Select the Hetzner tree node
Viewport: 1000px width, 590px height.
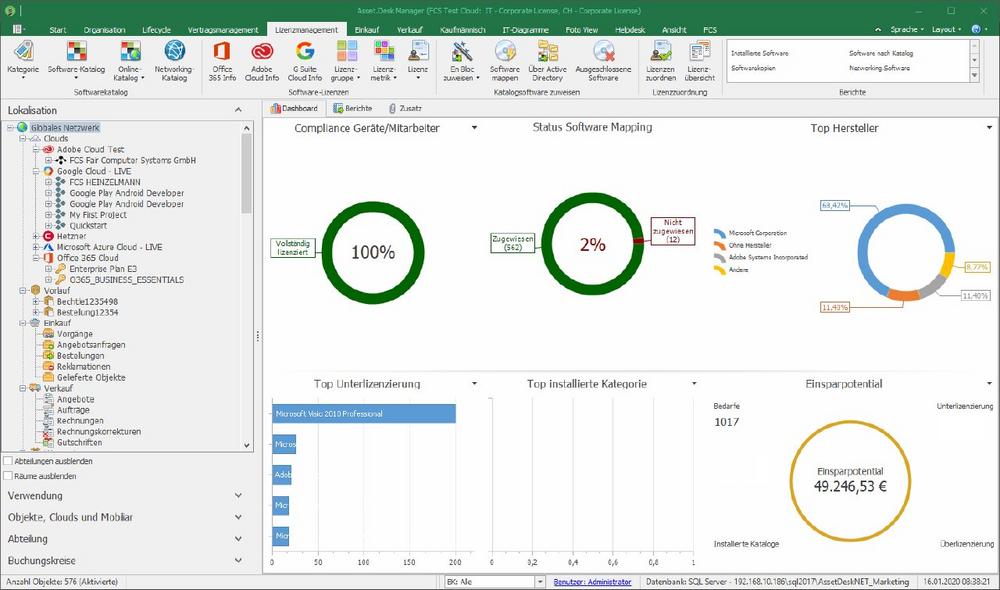tap(71, 236)
